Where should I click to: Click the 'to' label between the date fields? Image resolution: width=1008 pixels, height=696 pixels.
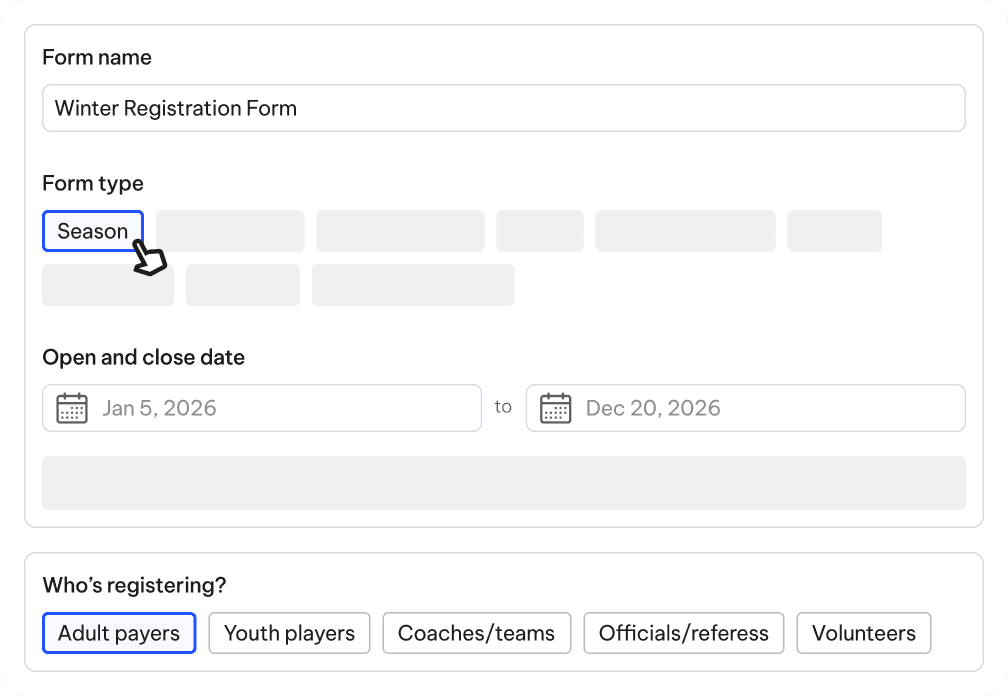tap(503, 406)
